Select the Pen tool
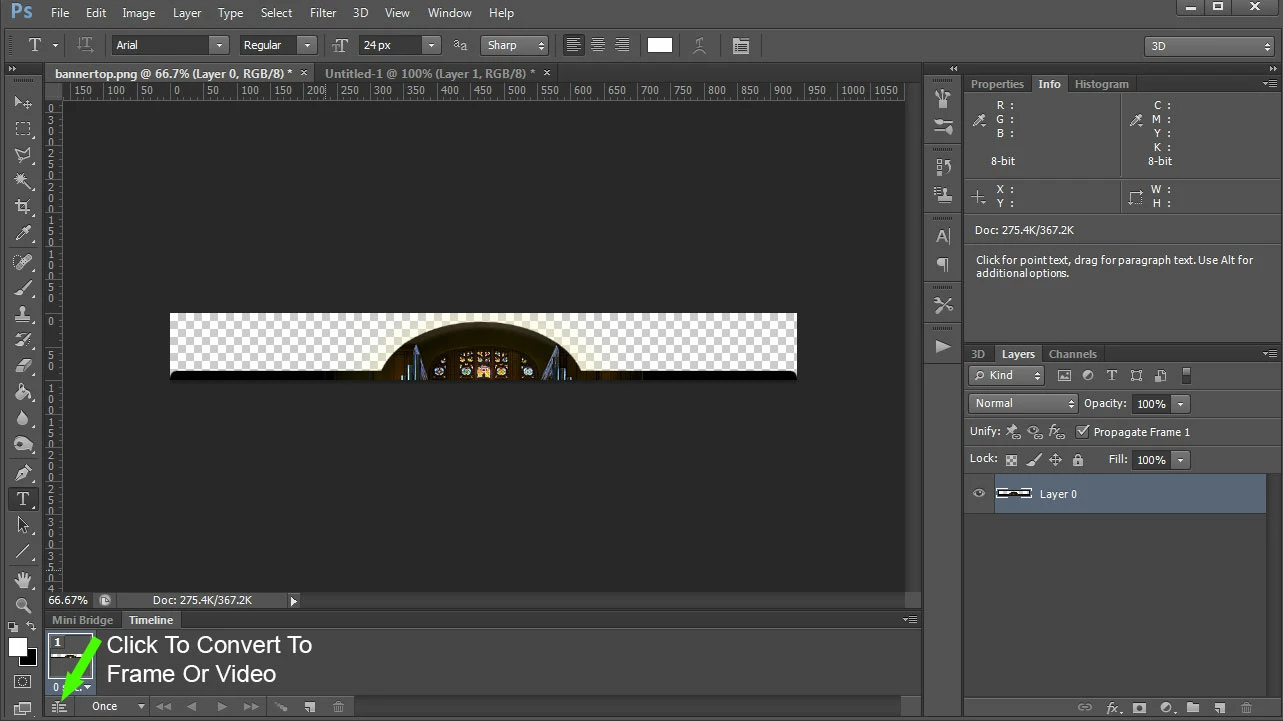 pos(23,472)
